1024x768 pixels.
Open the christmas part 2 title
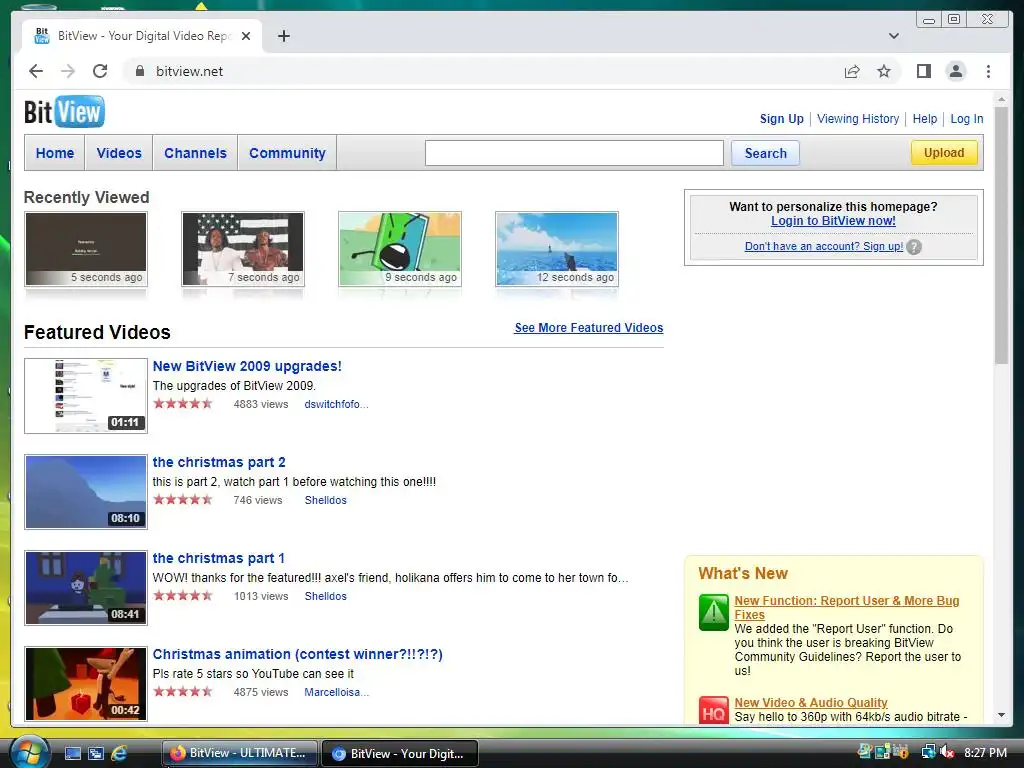219,462
